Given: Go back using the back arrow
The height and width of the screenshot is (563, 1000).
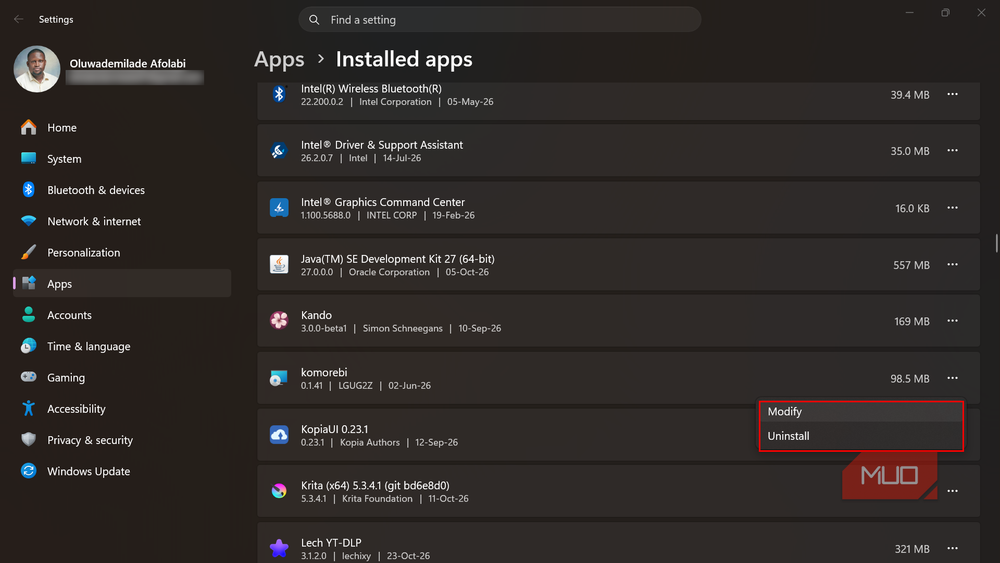Looking at the screenshot, I should (x=18, y=19).
